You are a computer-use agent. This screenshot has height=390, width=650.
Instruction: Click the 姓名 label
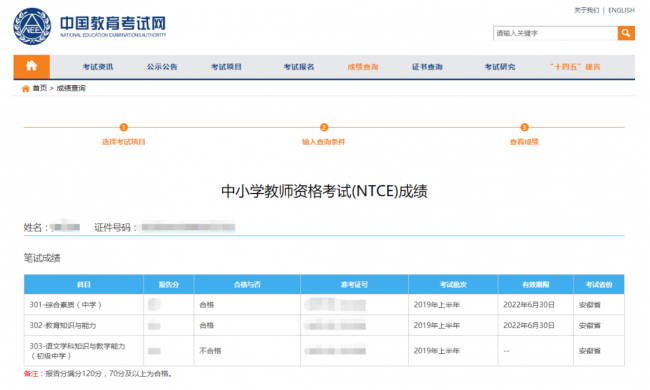35,228
